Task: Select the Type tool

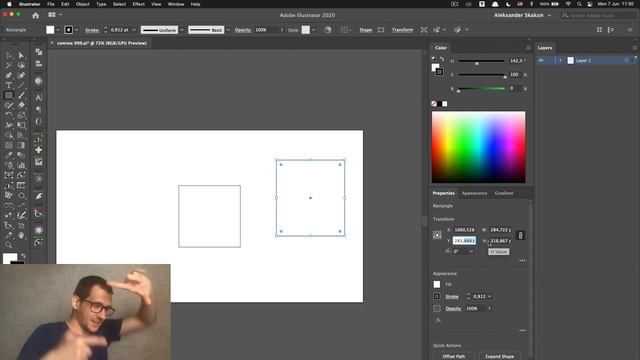Action: (x=9, y=85)
